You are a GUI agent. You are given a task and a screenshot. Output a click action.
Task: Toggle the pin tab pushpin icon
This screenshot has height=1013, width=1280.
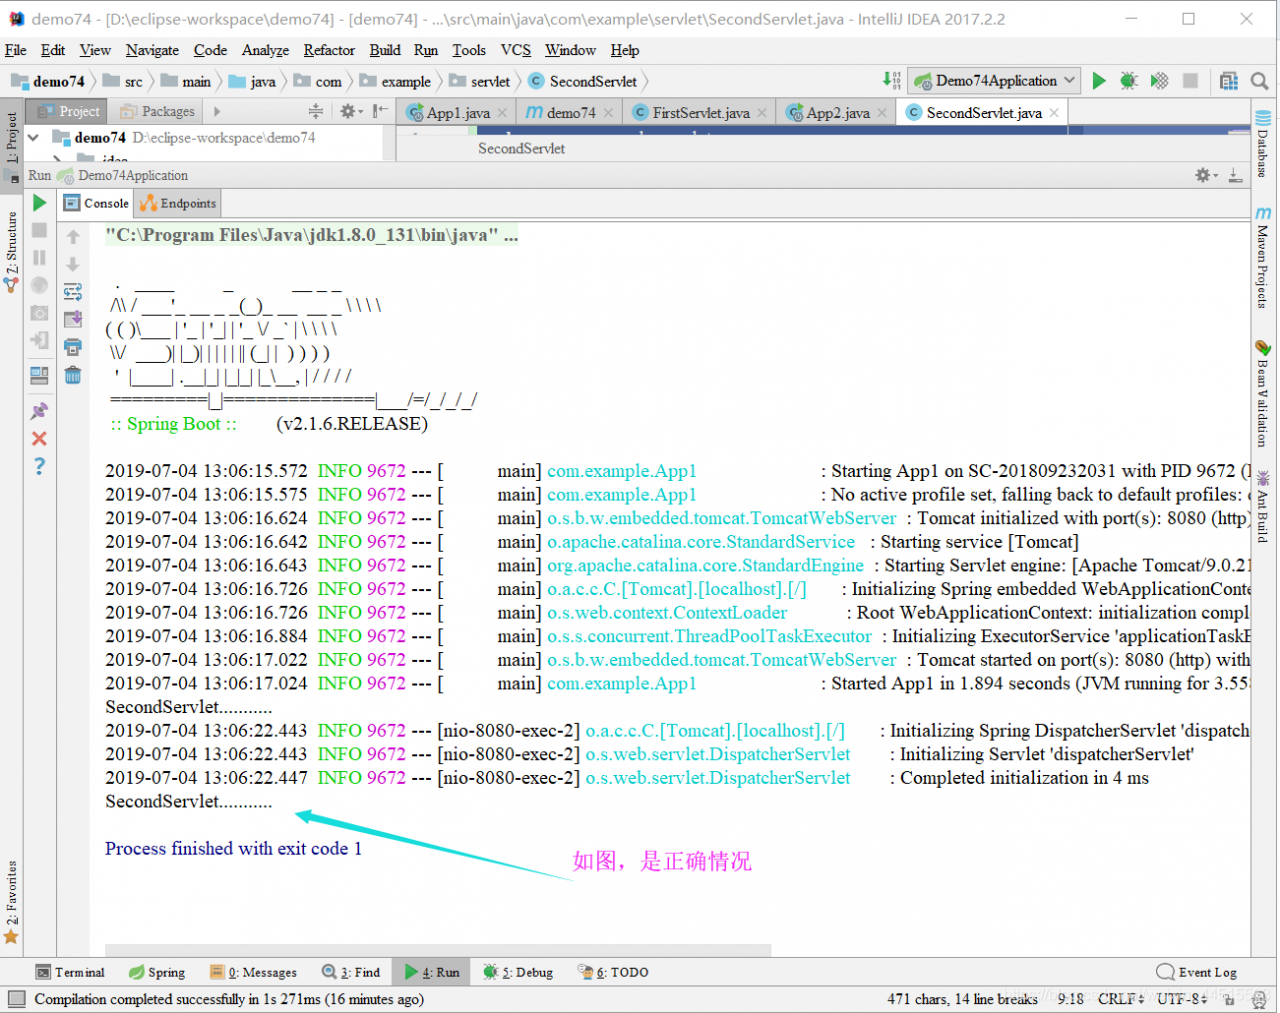click(39, 411)
